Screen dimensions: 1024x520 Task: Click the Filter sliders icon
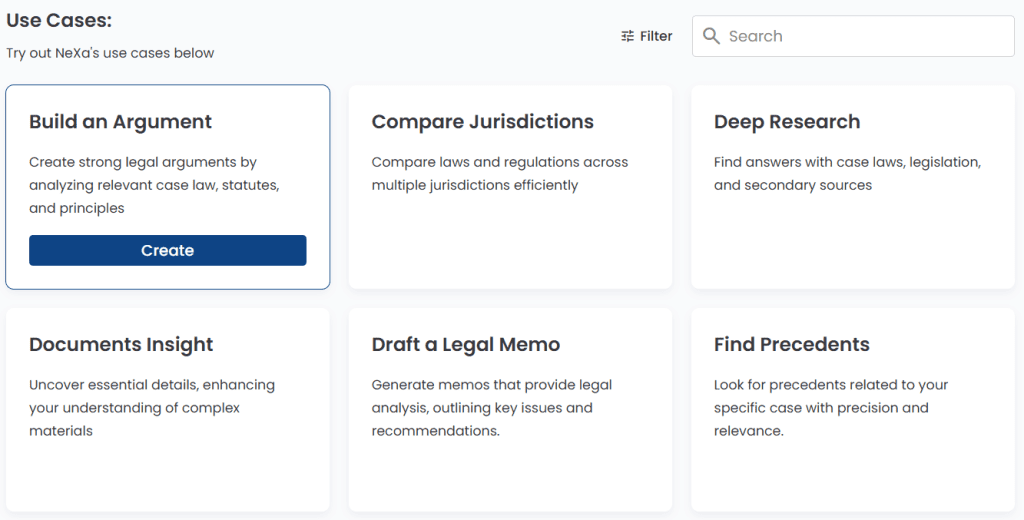(628, 36)
